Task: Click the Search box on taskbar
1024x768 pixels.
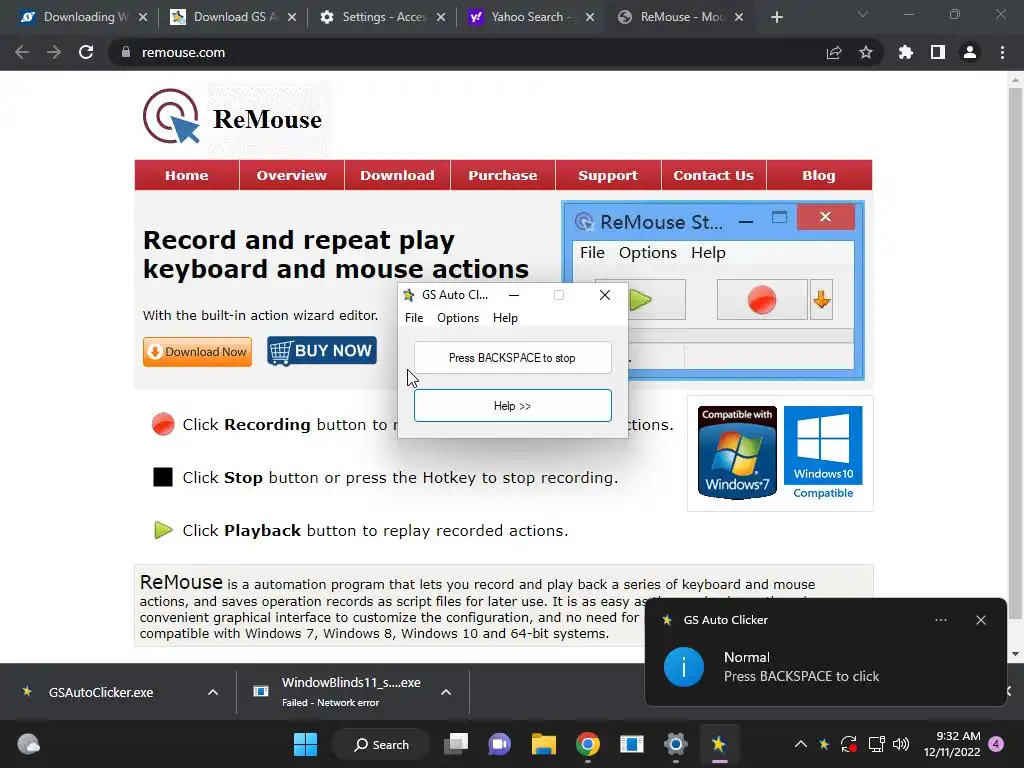Action: click(x=381, y=744)
